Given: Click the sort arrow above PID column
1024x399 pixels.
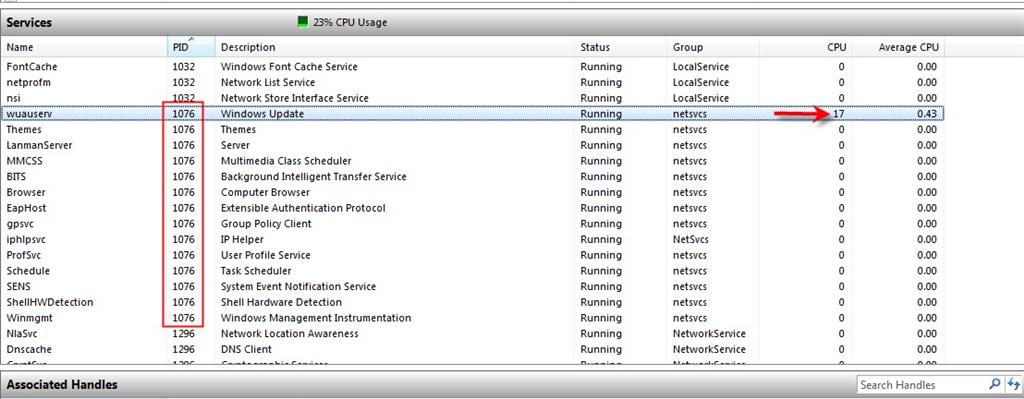Looking at the screenshot, I should tap(191, 40).
